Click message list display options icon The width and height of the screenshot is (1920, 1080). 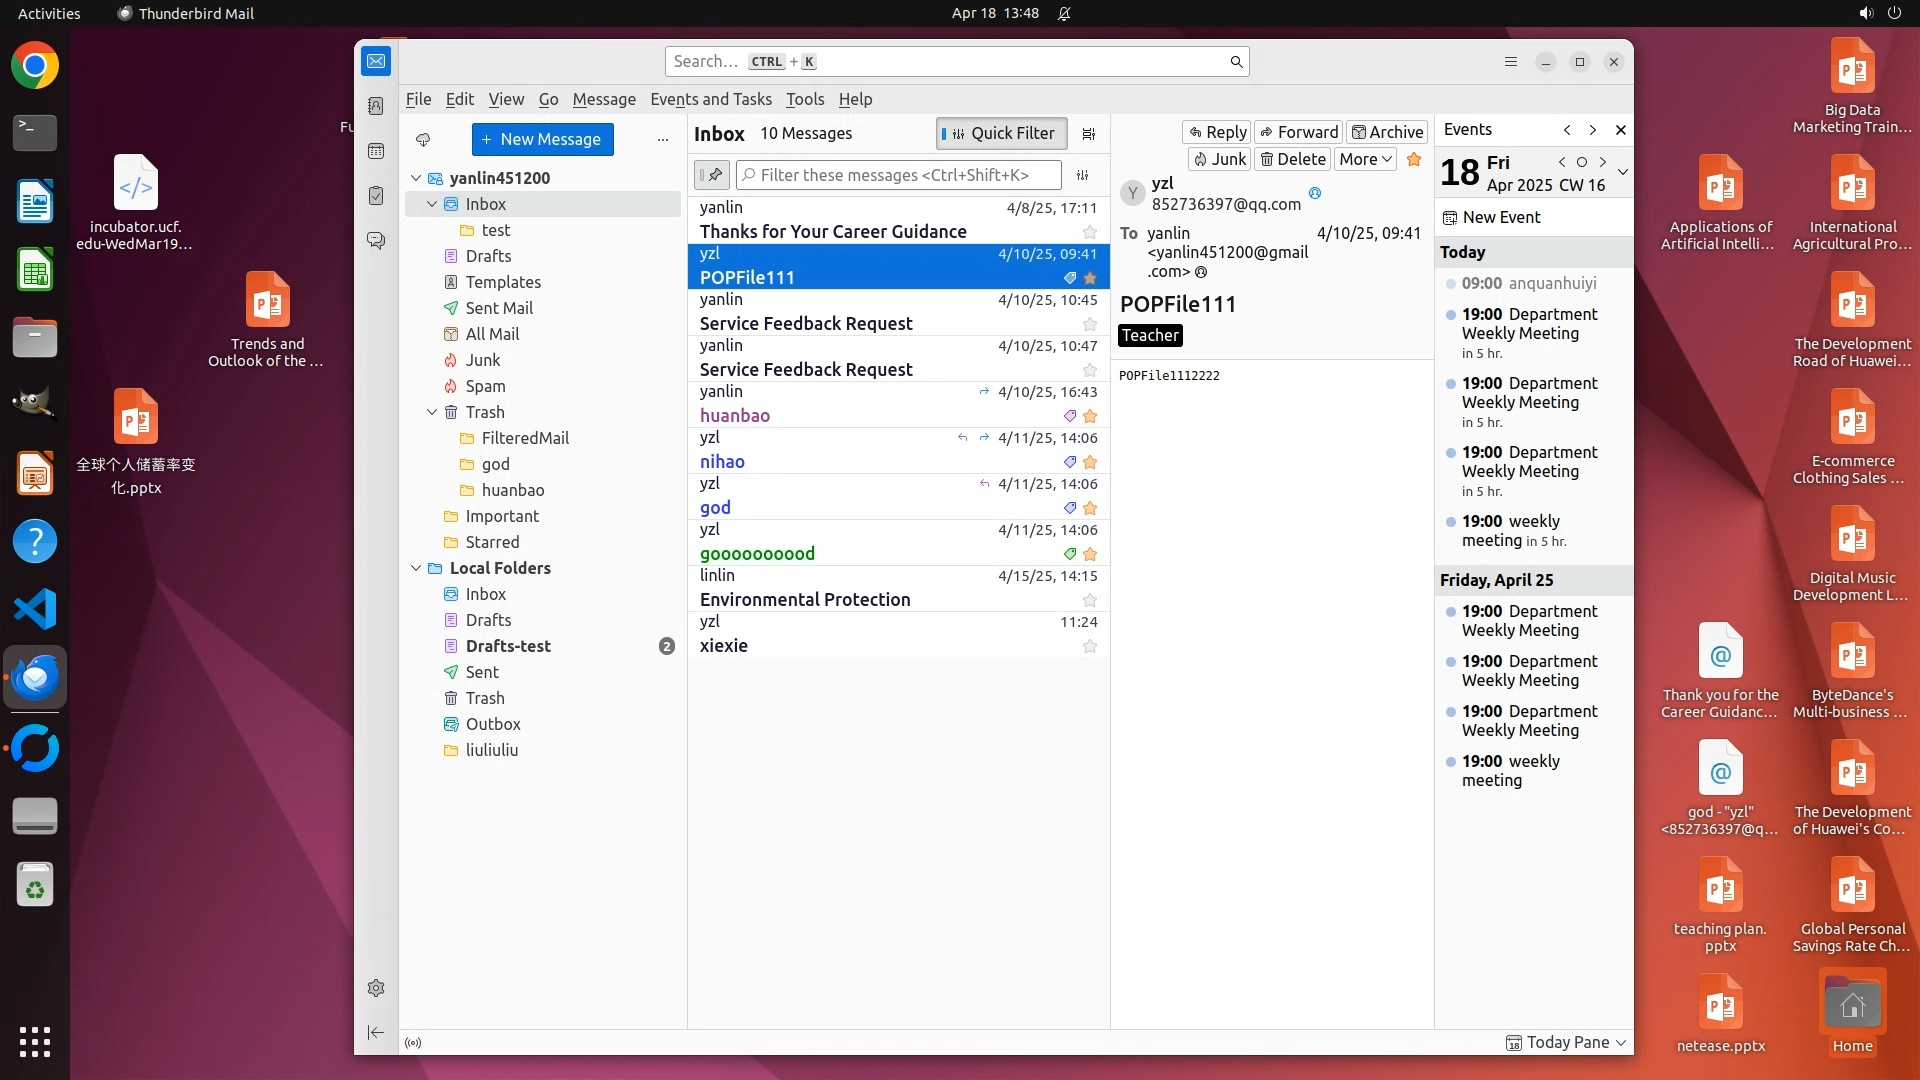click(1089, 134)
